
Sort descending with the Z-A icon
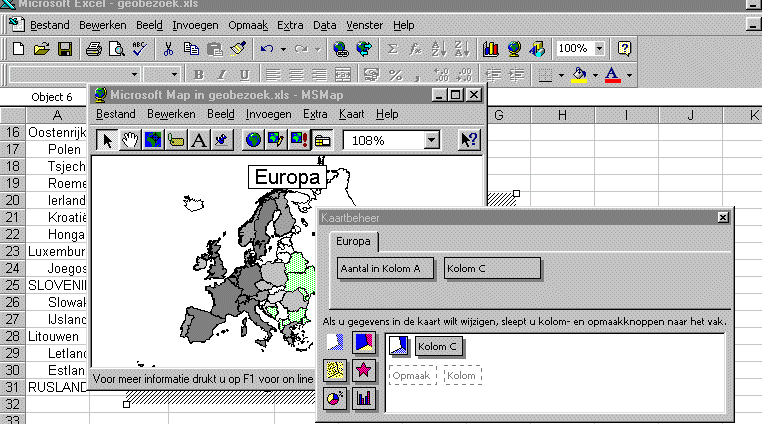(x=462, y=49)
